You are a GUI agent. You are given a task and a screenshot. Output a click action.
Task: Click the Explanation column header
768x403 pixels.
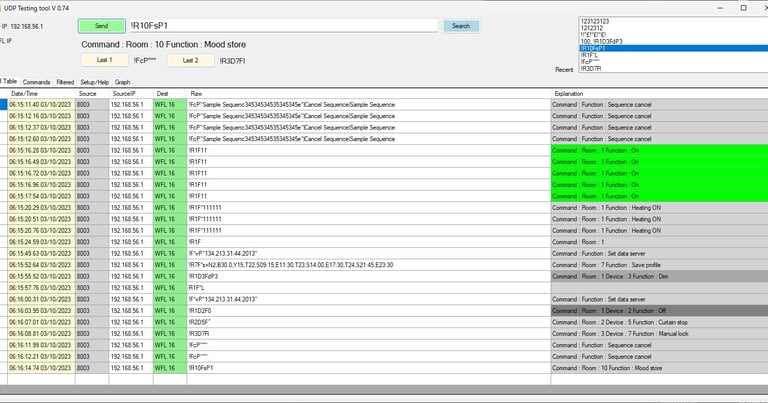pyautogui.click(x=659, y=94)
